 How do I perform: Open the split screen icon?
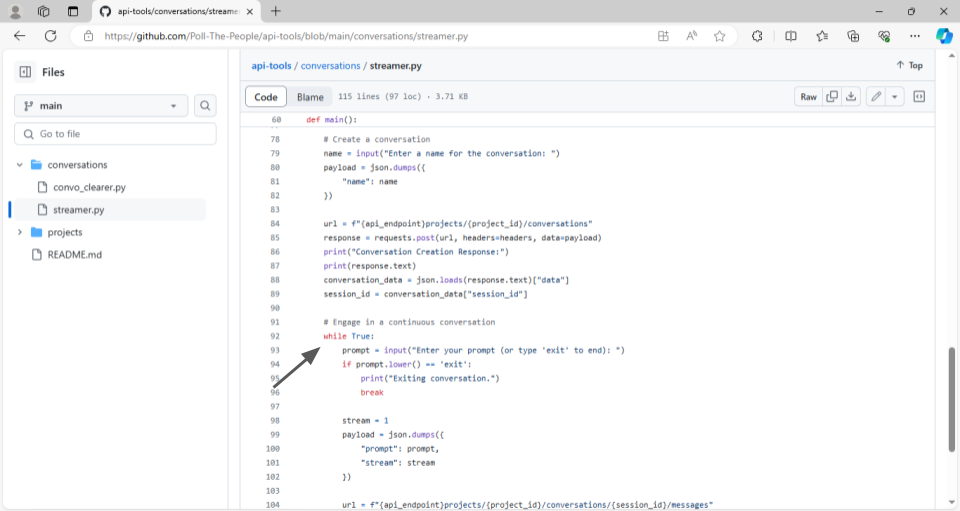tap(791, 36)
